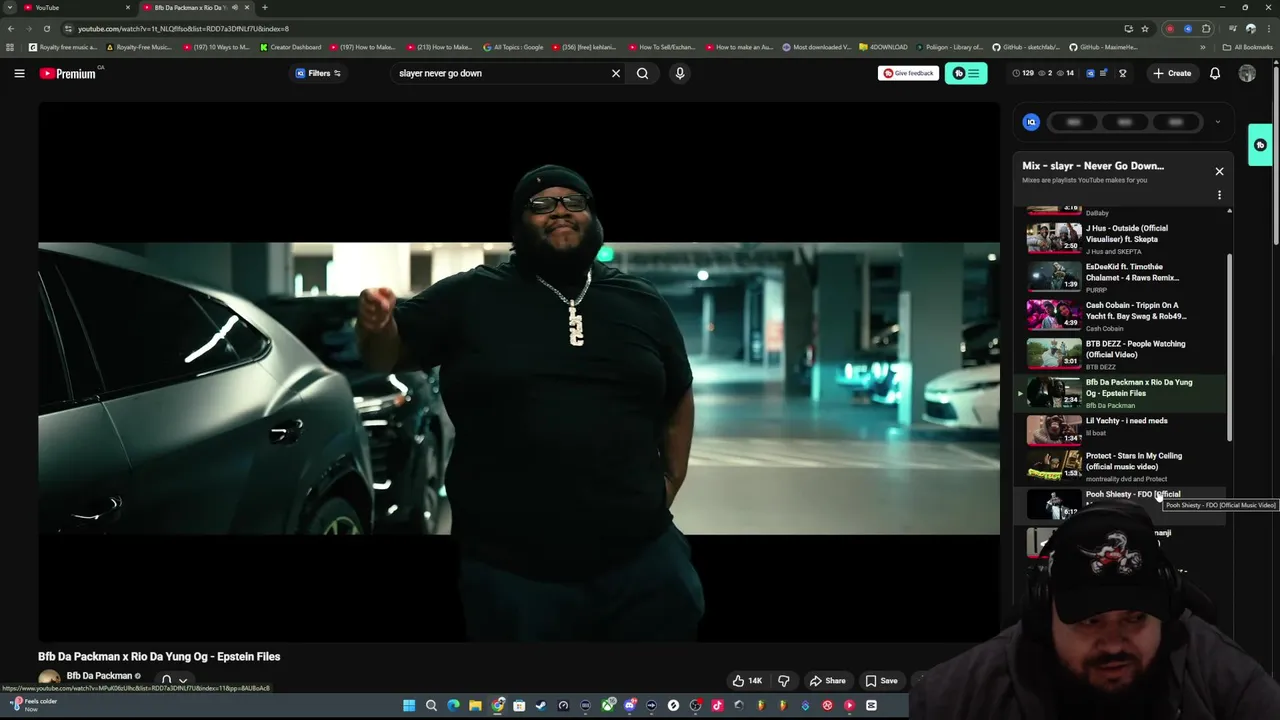Play 'BTB DEZZ - People Watching'
Viewport: 1280px width, 720px height.
1120,354
